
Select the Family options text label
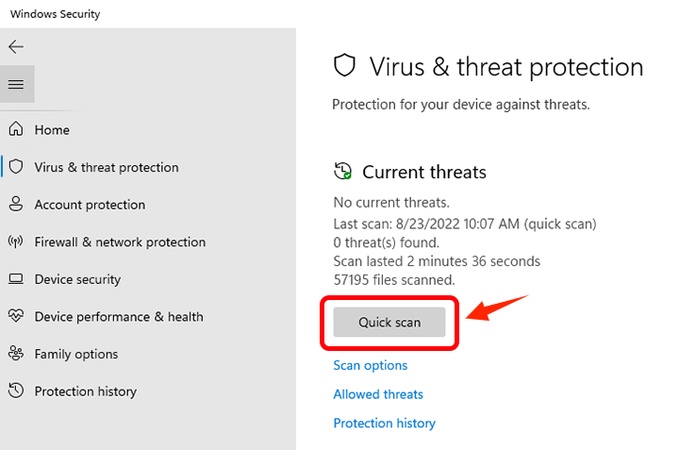point(76,354)
